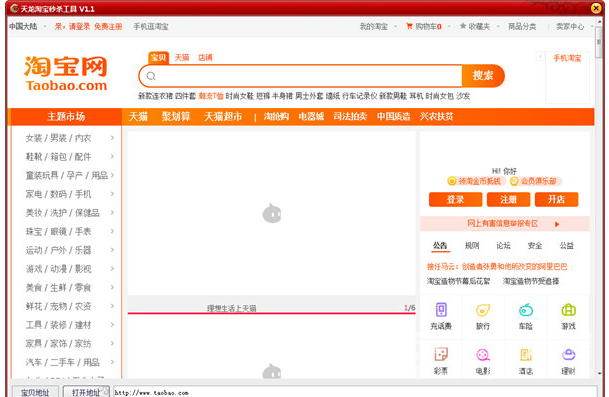Select the 车险 car insurance icon
The width and height of the screenshot is (609, 397).
(x=525, y=310)
